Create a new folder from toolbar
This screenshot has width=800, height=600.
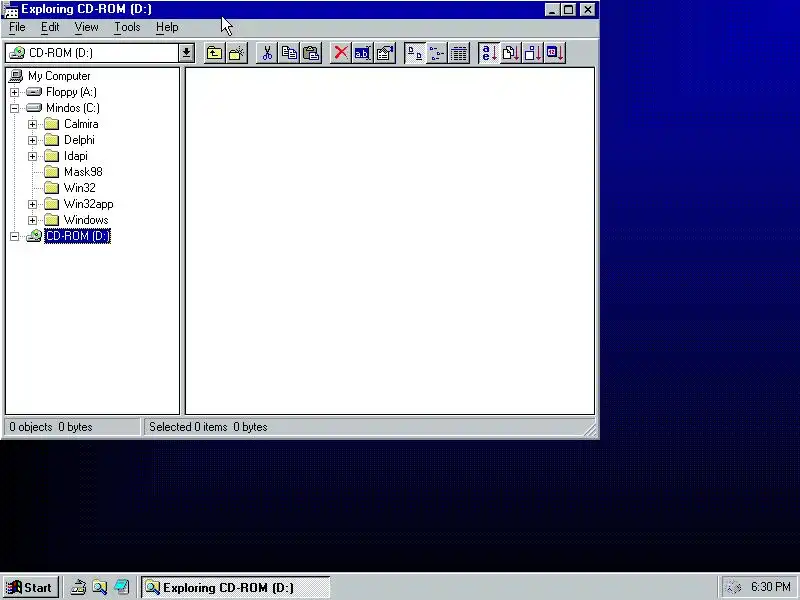[x=237, y=53]
